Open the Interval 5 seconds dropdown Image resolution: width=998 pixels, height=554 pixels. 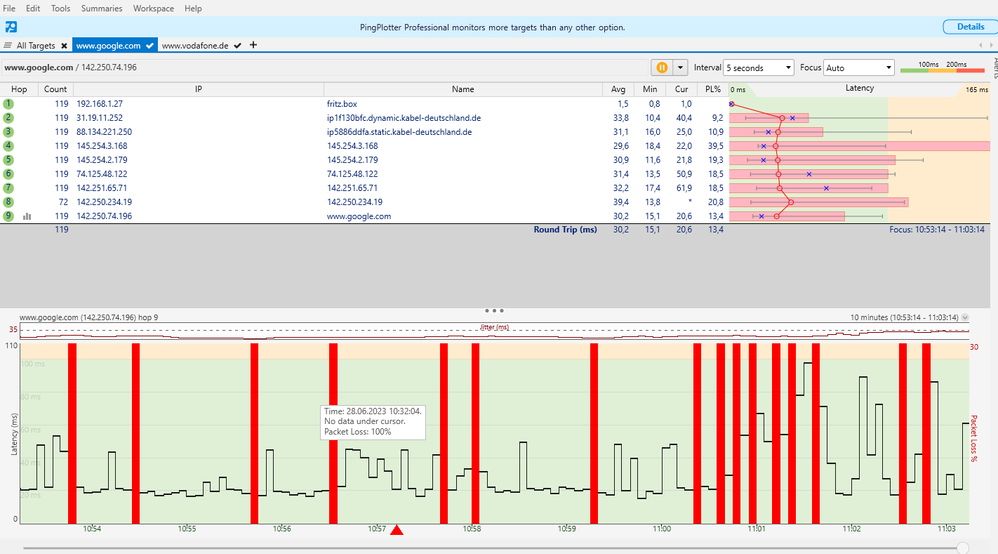pos(759,67)
